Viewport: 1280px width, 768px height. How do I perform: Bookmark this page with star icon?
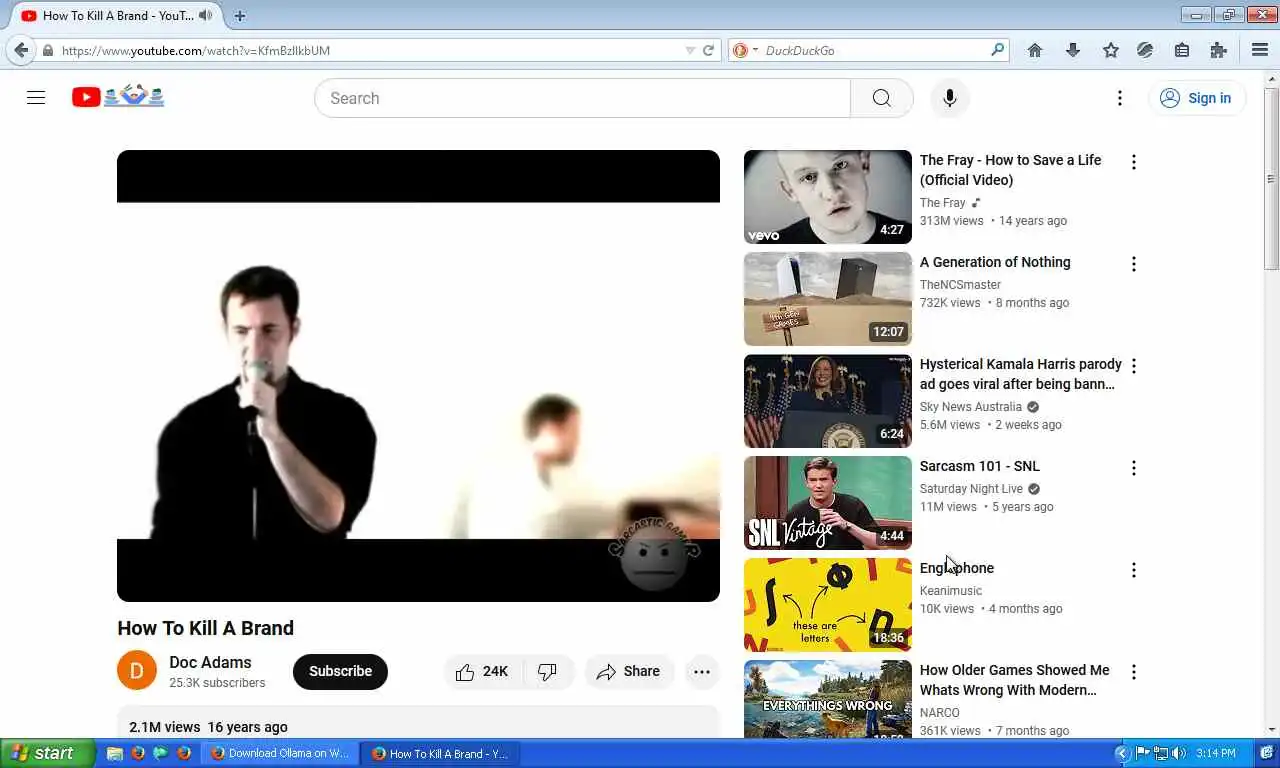[1111, 50]
